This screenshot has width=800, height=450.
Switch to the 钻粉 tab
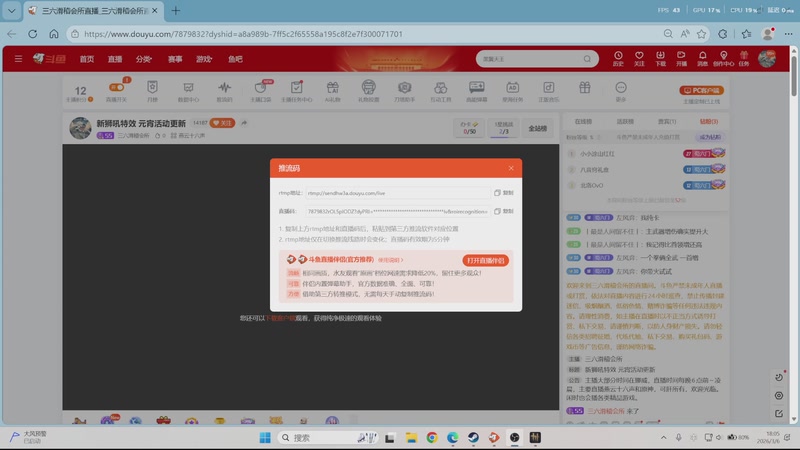pos(709,121)
